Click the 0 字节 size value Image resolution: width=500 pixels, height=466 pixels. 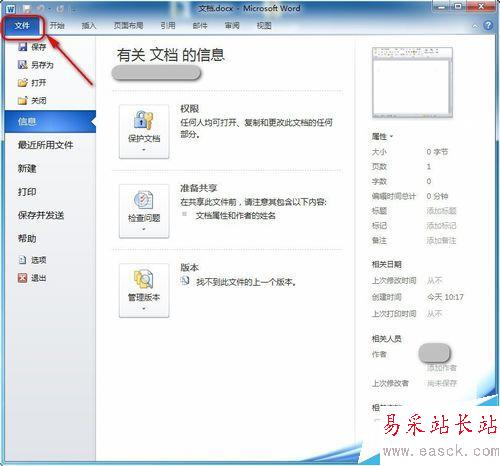(437, 152)
